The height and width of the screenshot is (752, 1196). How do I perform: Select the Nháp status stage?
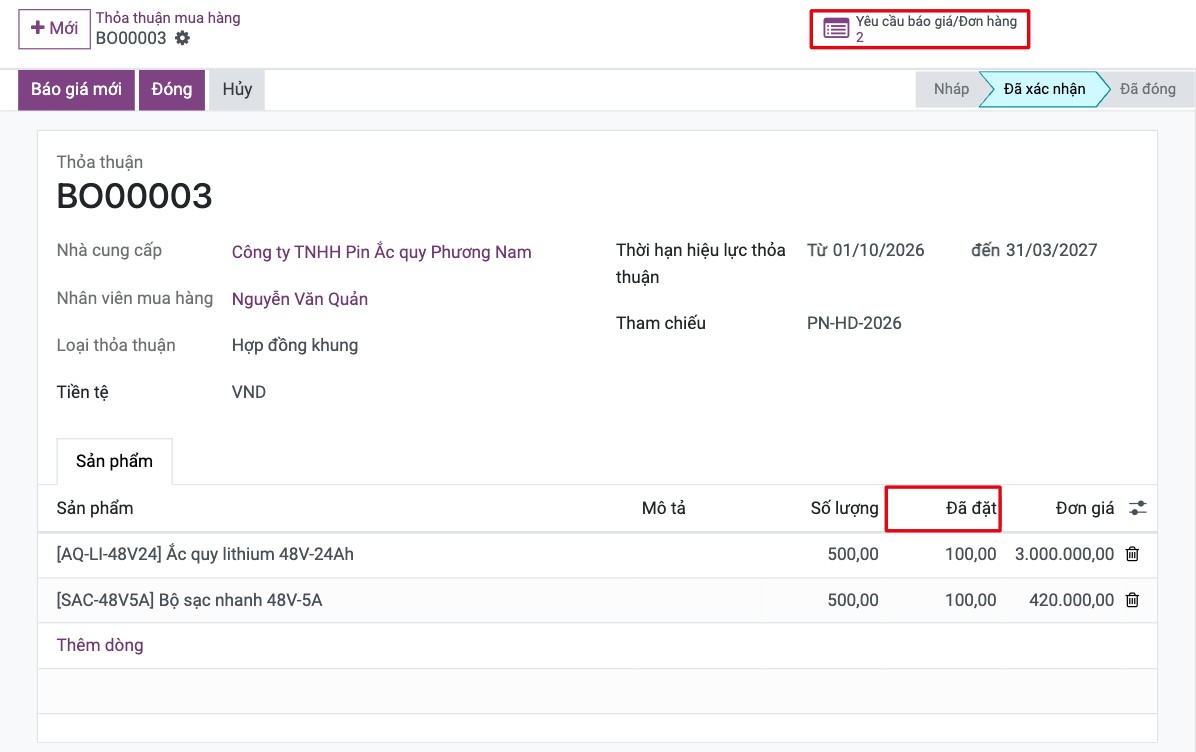pos(951,89)
